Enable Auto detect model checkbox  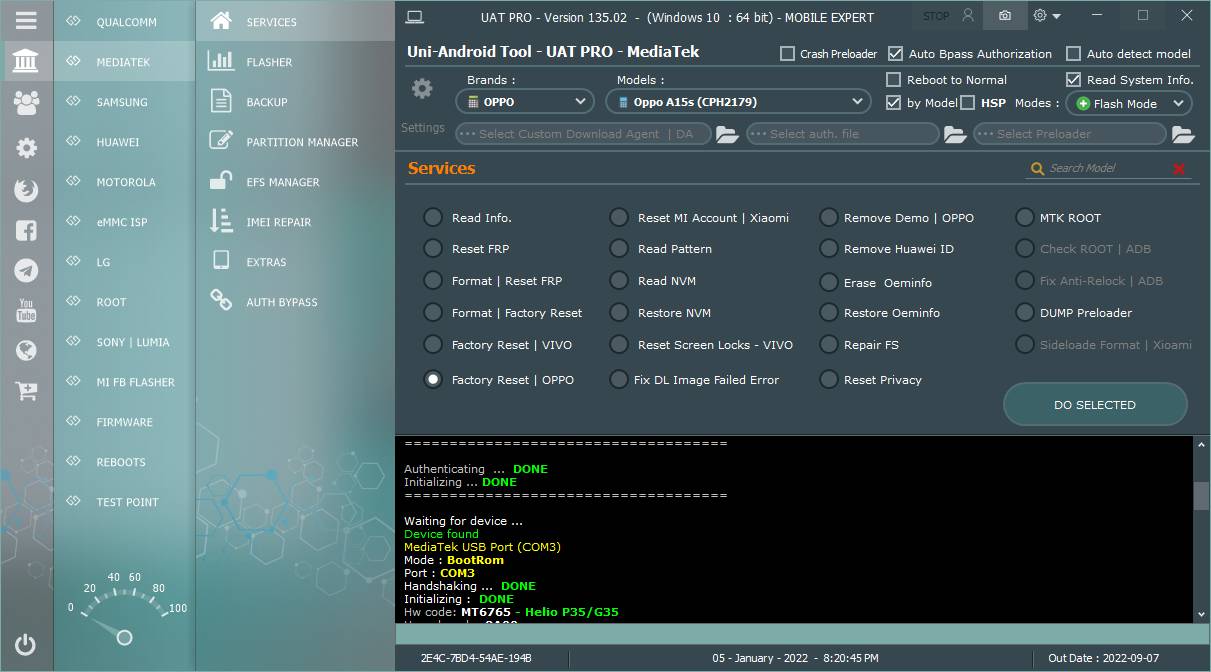1073,54
